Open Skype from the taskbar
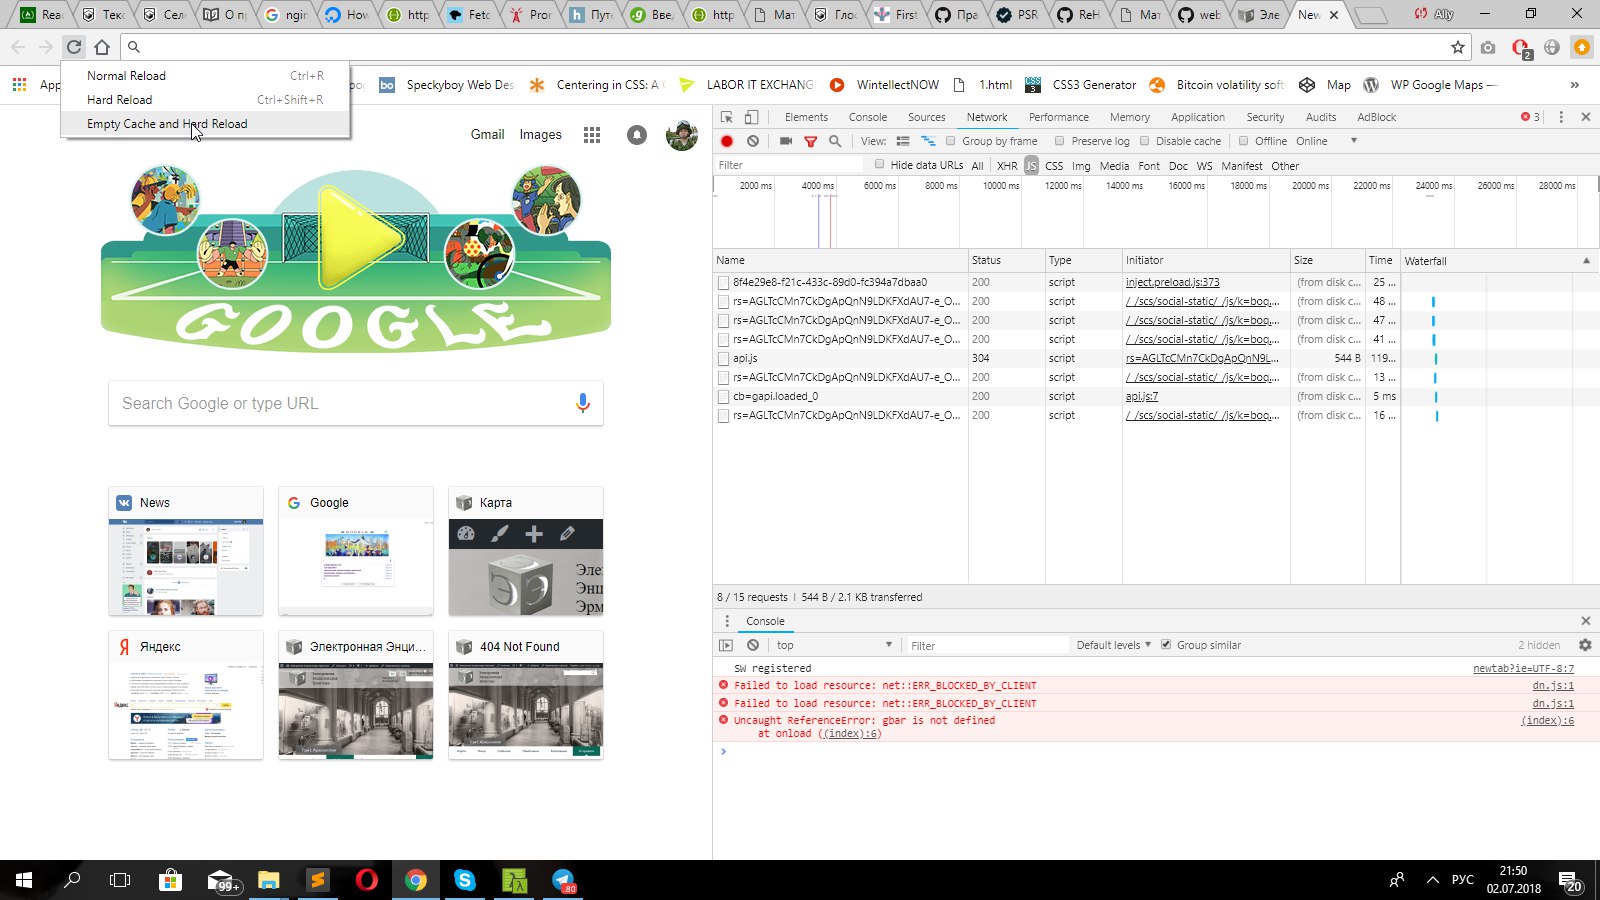This screenshot has height=900, width=1600. click(465, 880)
